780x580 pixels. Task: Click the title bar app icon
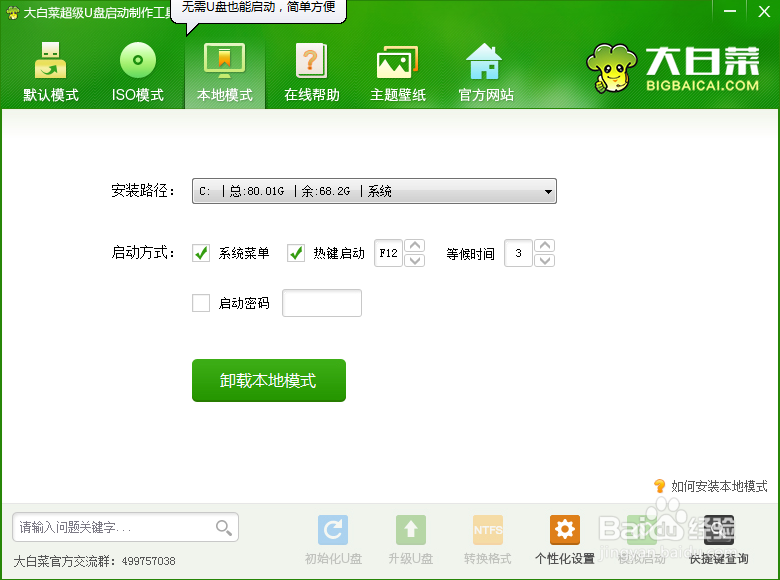tap(12, 12)
